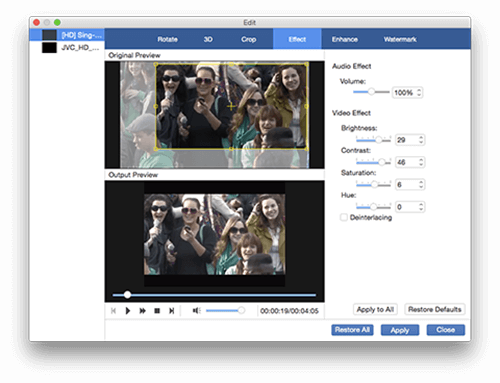
Task: Click the fast forward icon
Action: pos(142,311)
